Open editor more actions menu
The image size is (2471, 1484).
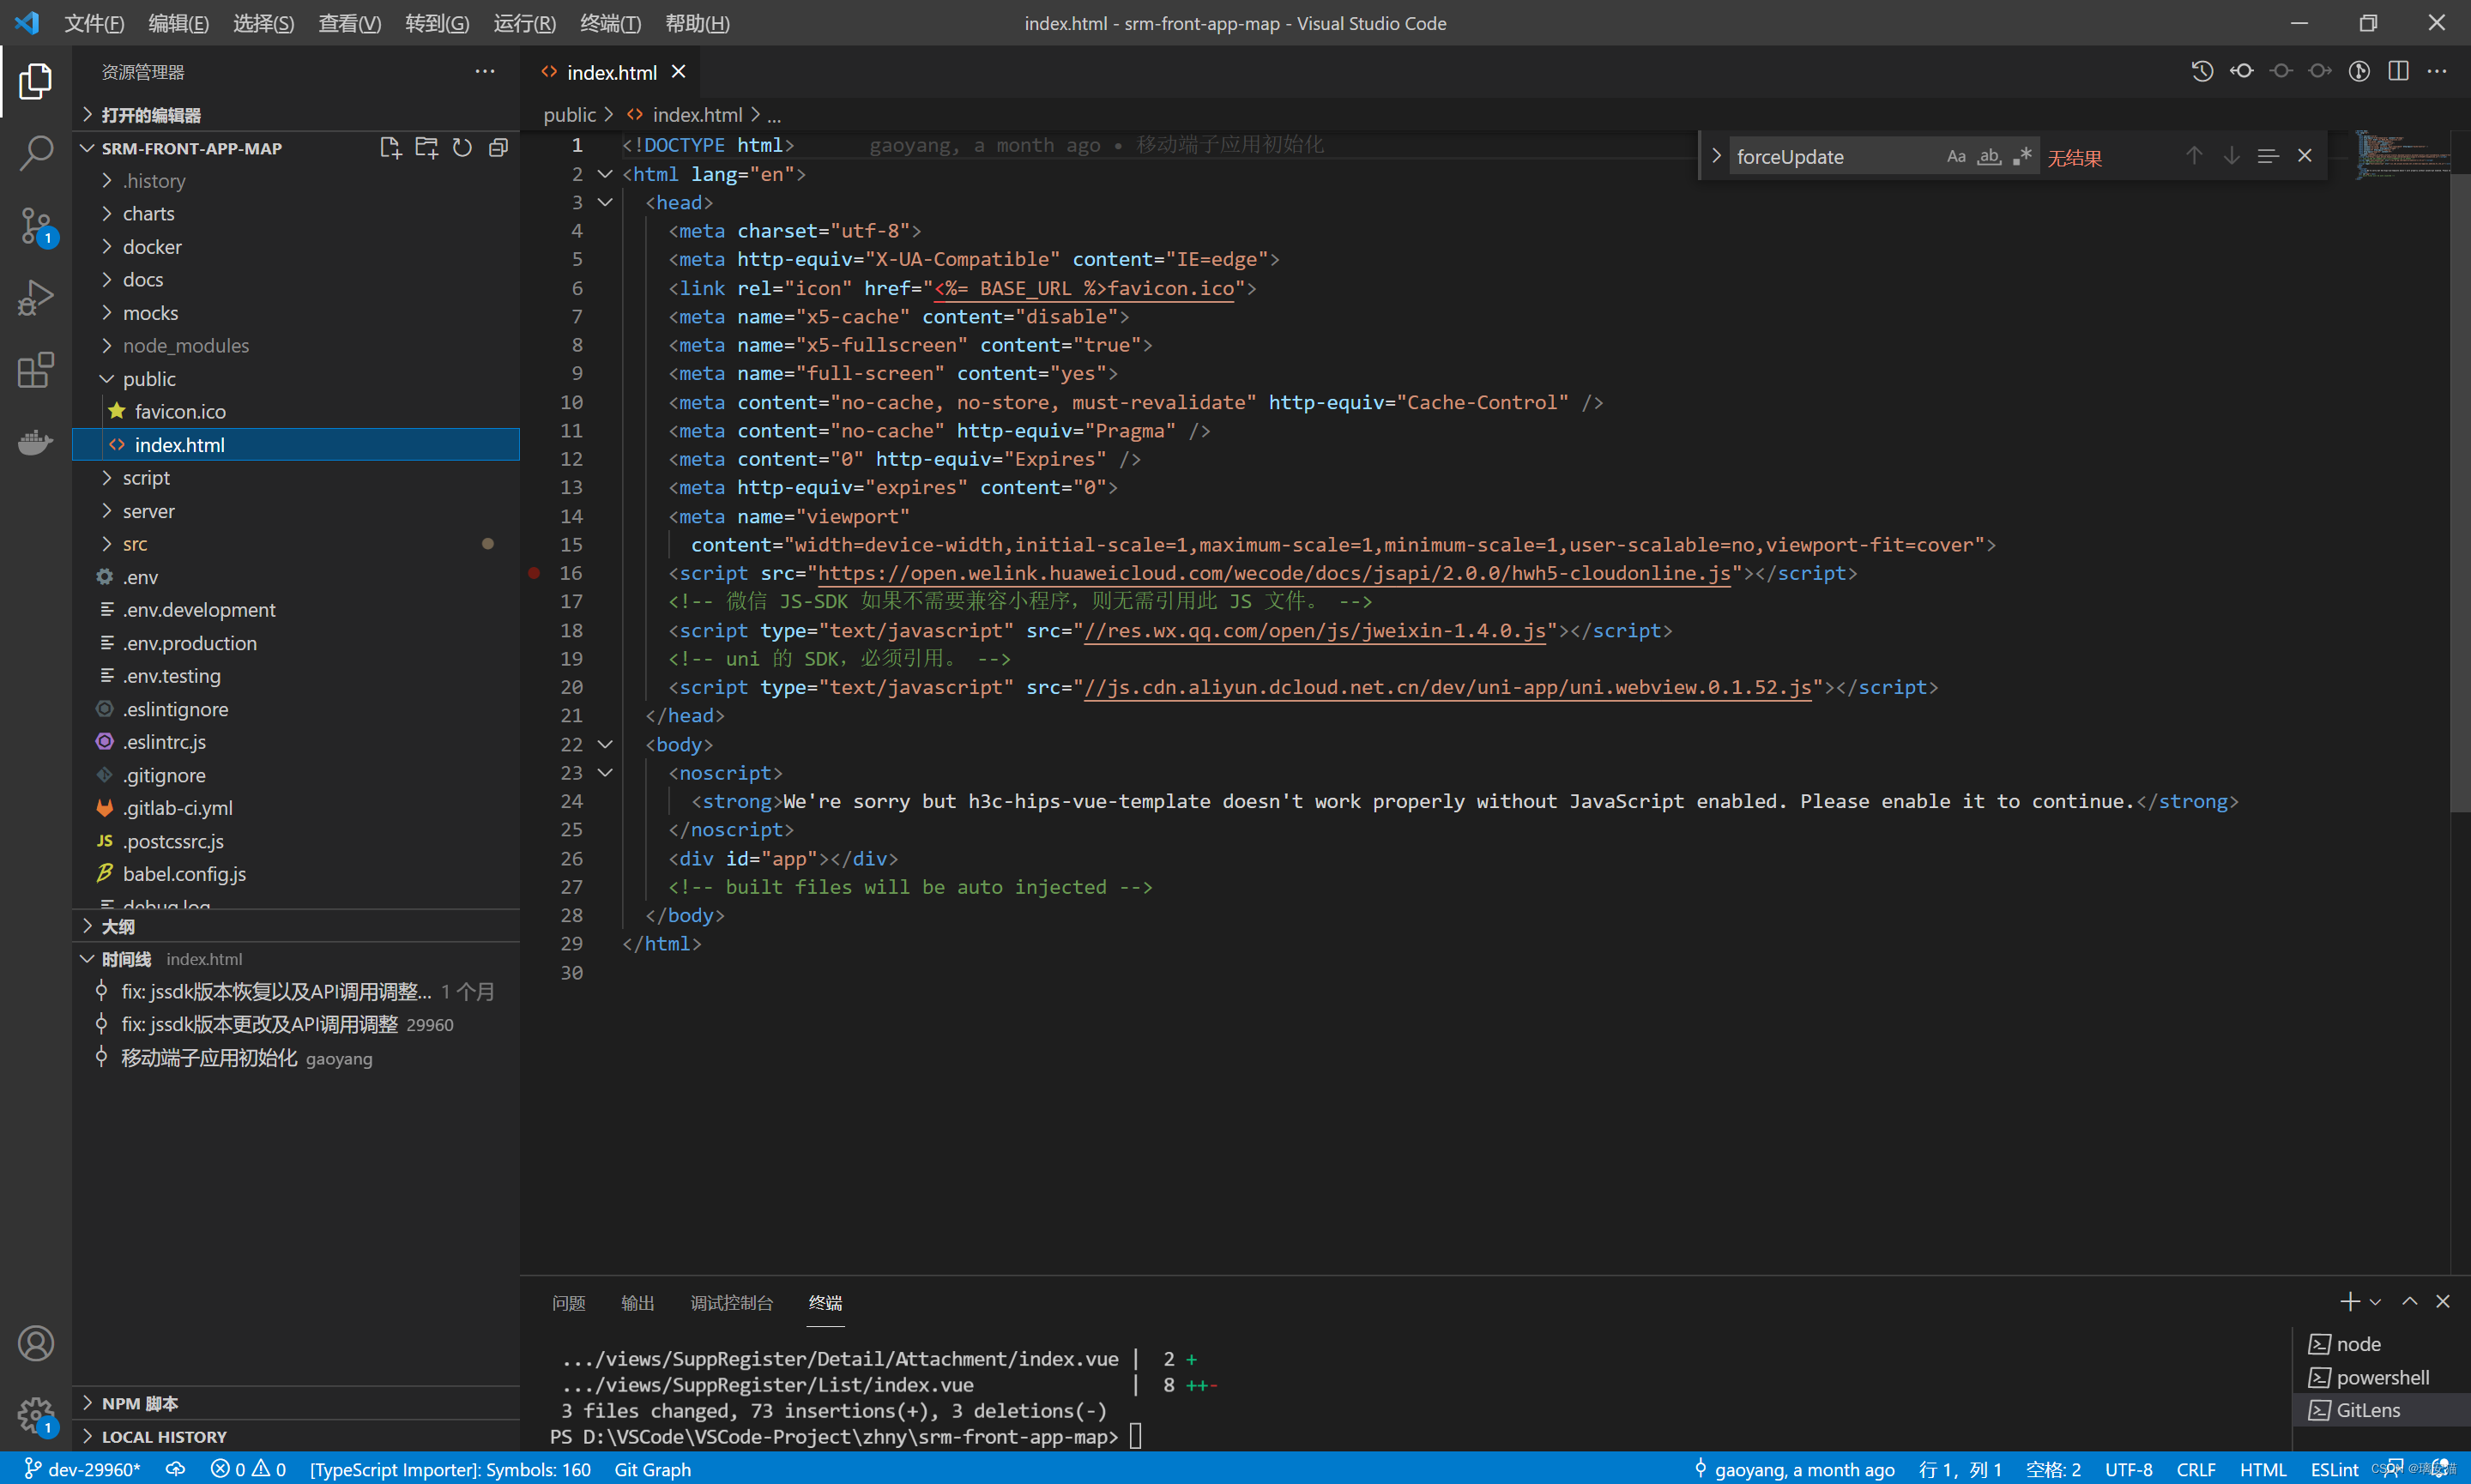click(2437, 71)
